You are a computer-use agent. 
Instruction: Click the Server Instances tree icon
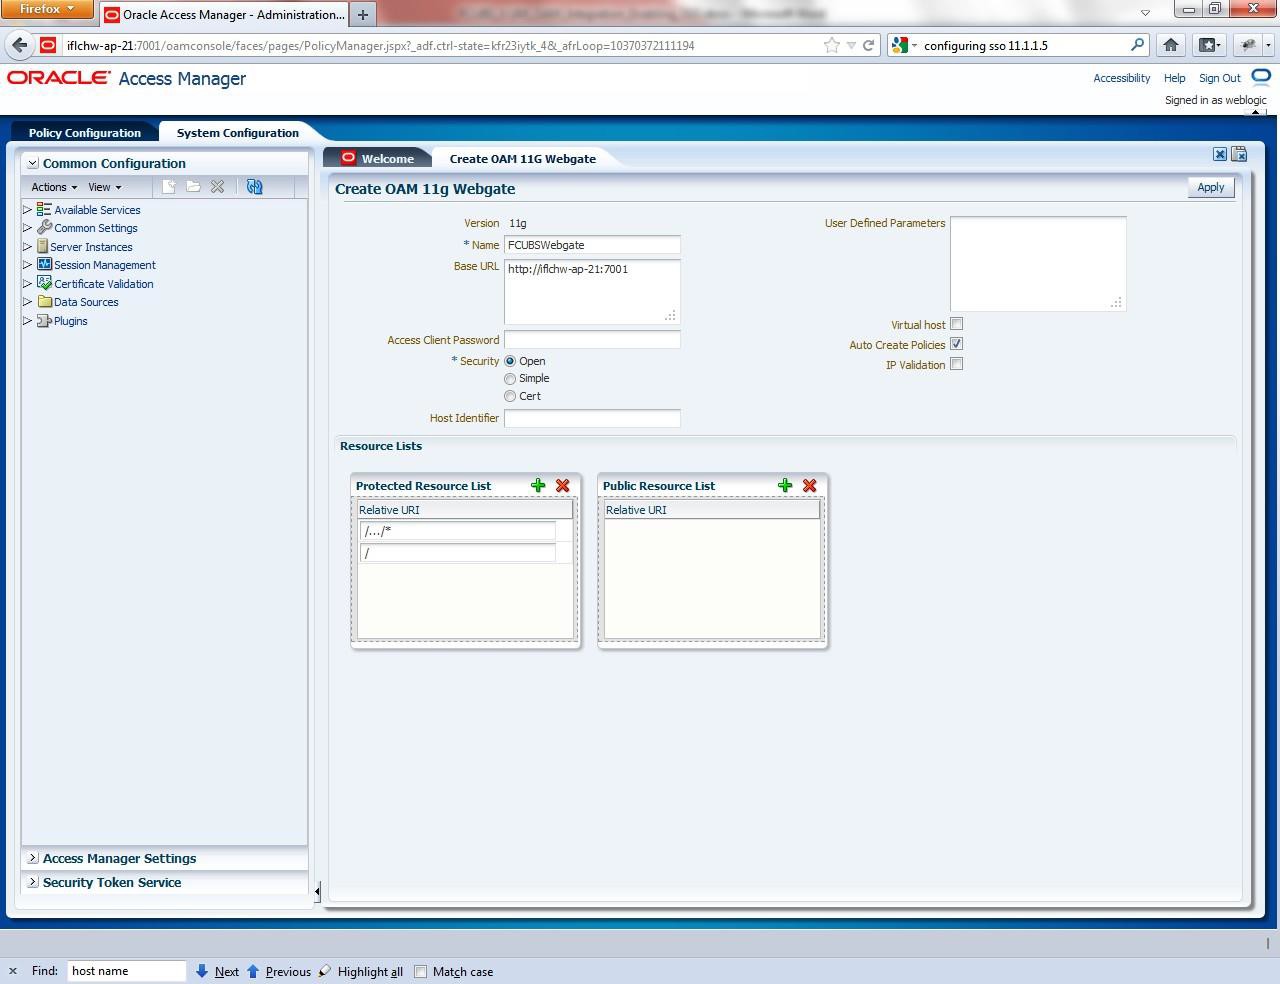42,246
